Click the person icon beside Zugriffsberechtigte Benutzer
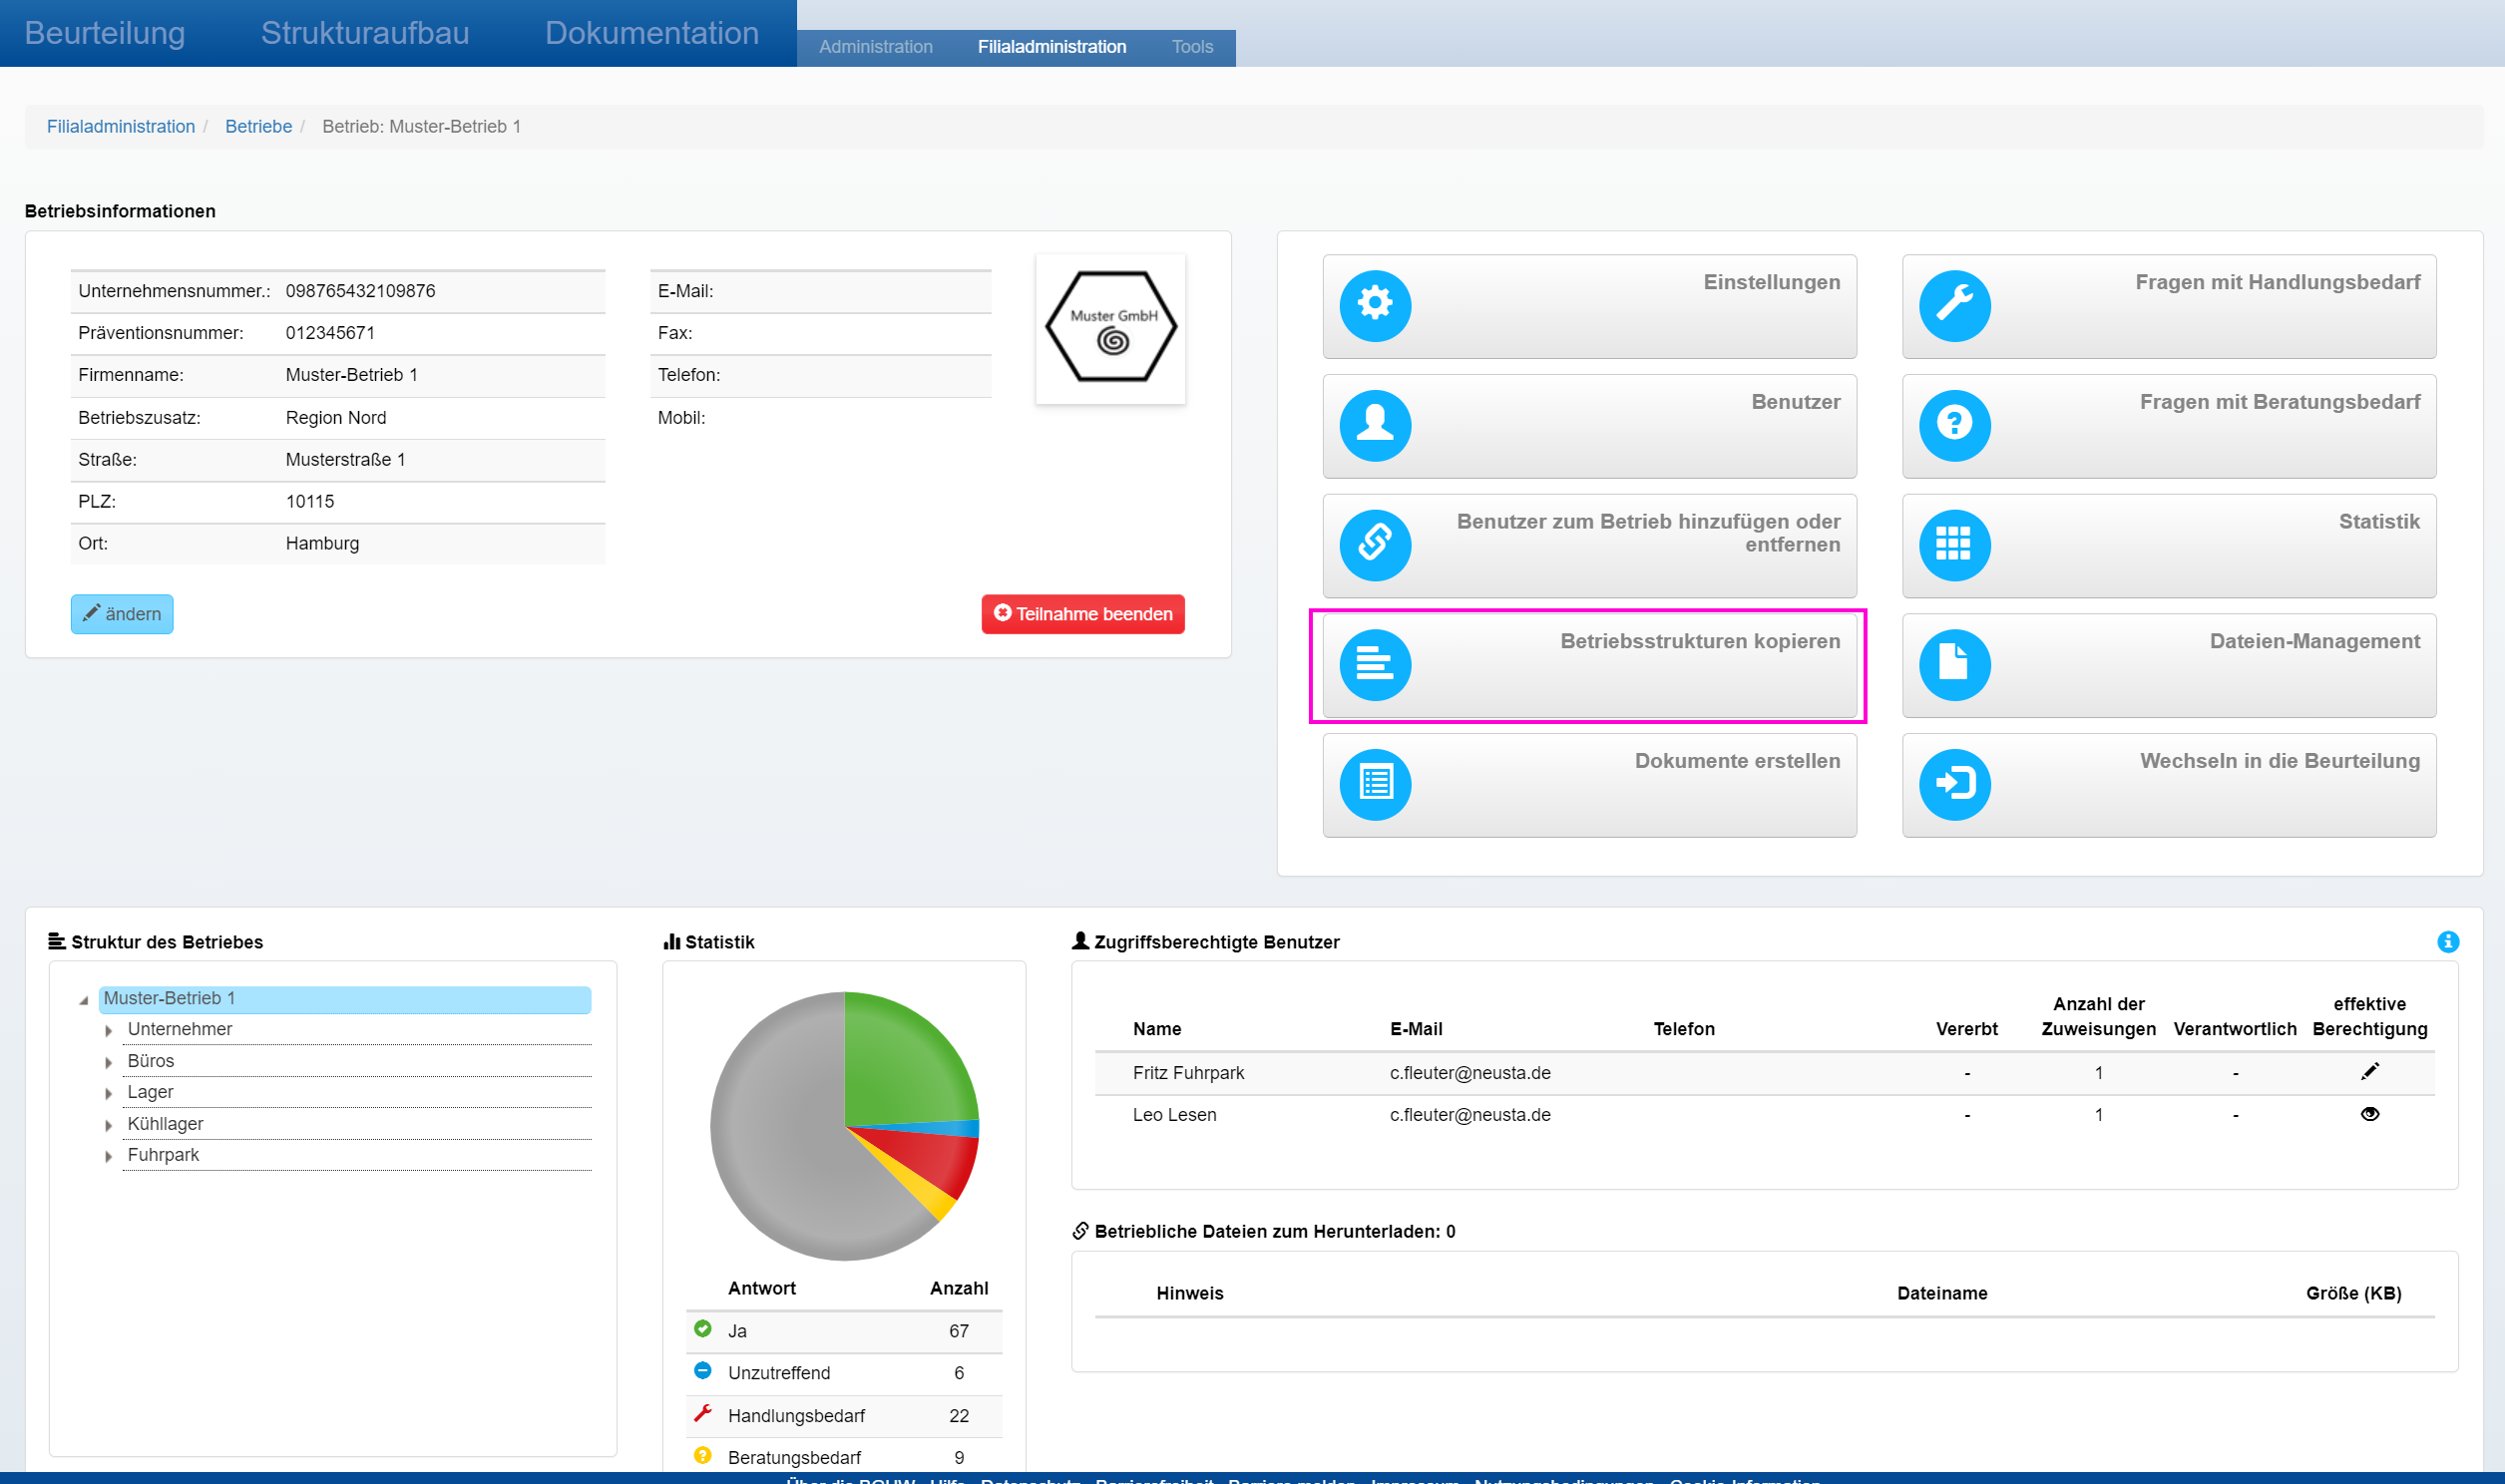 (1080, 941)
